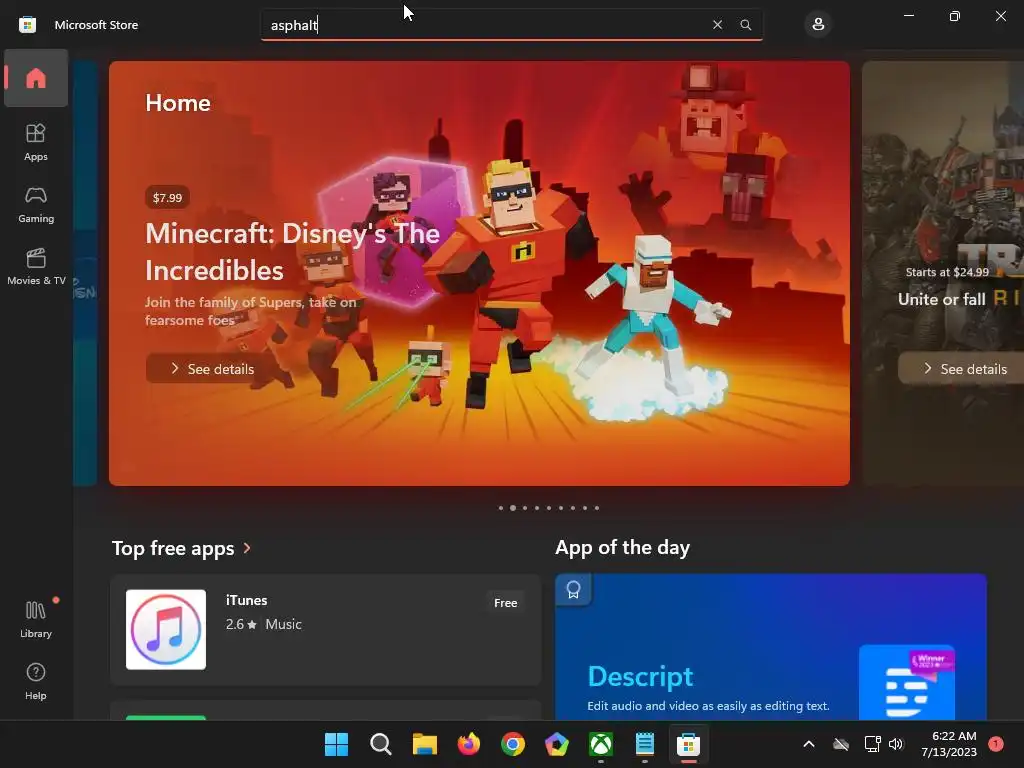Open the Xbox app from taskbar
This screenshot has width=1024, height=768.
(x=601, y=744)
